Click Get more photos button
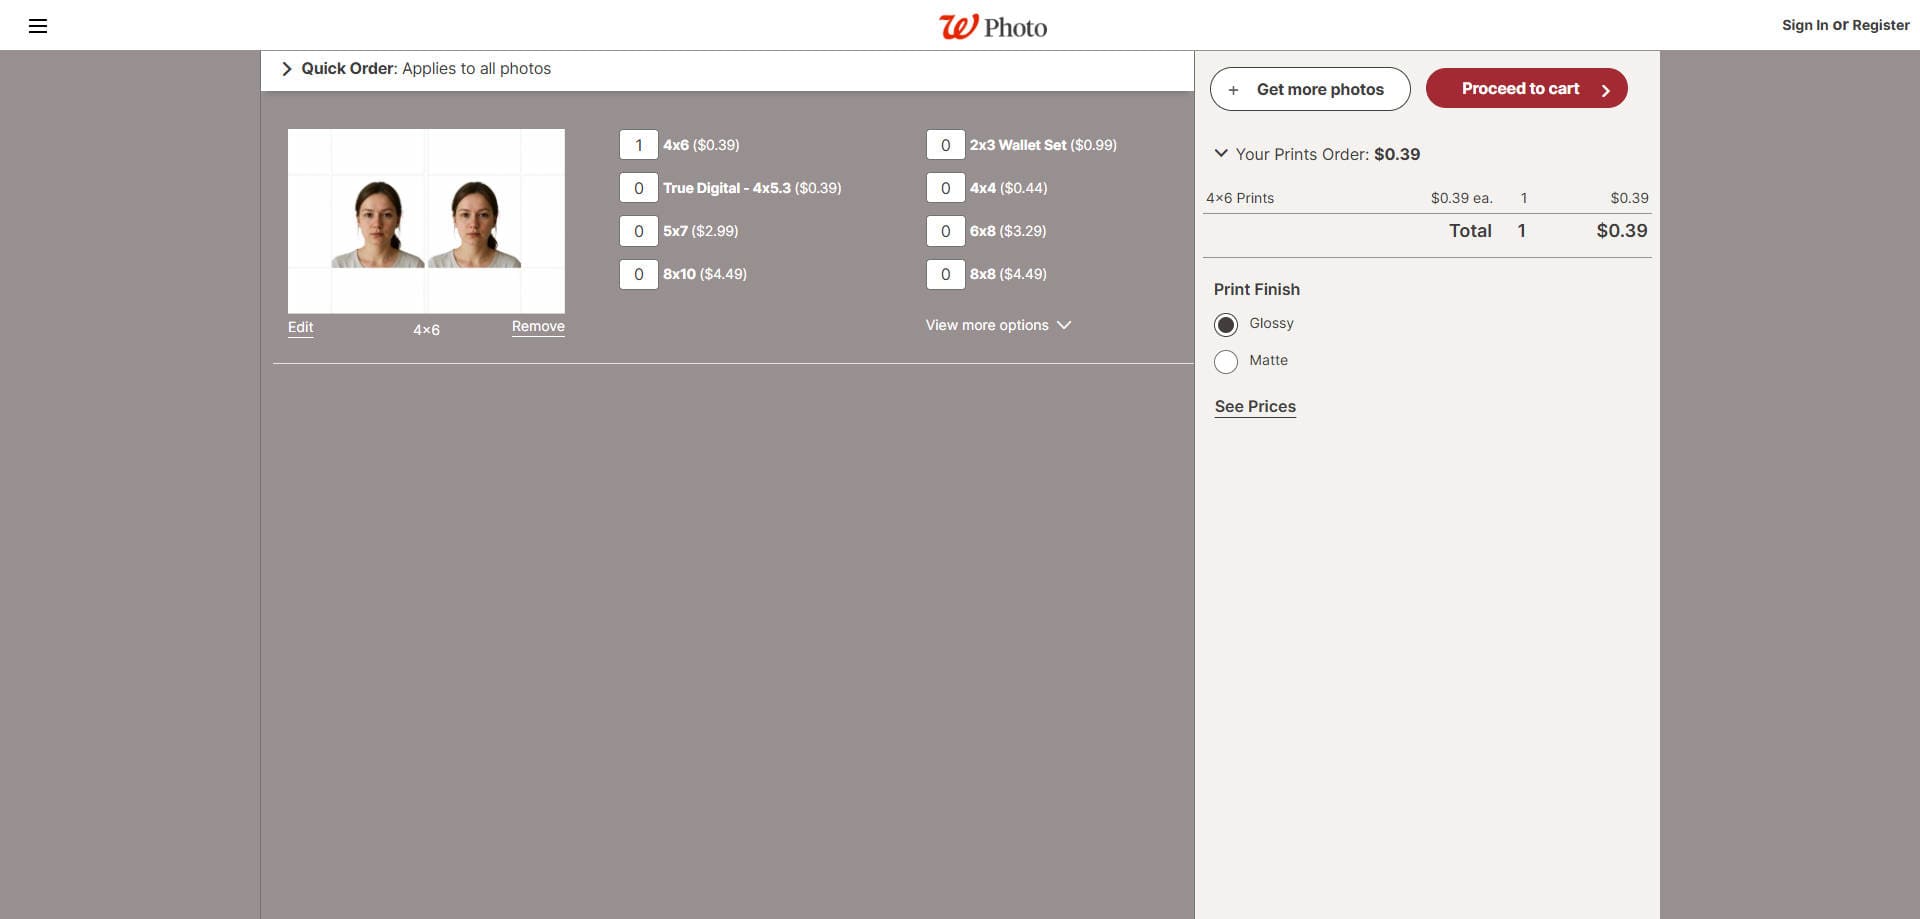 (1310, 89)
